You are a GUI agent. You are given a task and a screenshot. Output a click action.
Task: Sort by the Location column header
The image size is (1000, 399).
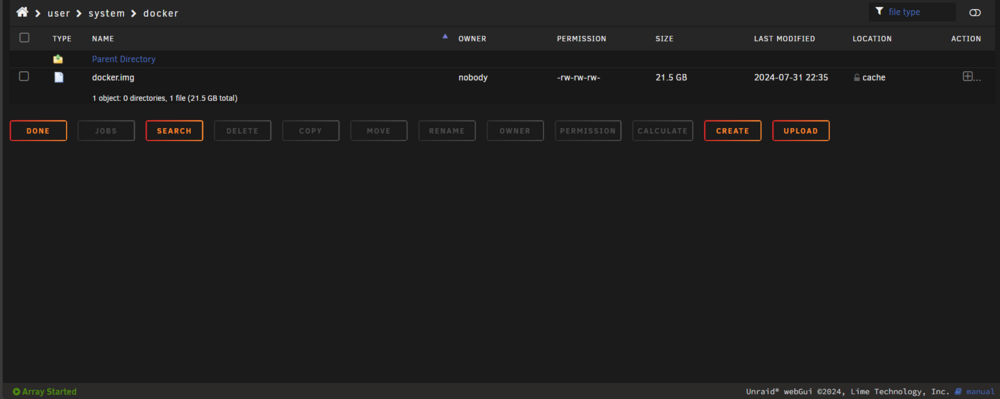coord(872,39)
